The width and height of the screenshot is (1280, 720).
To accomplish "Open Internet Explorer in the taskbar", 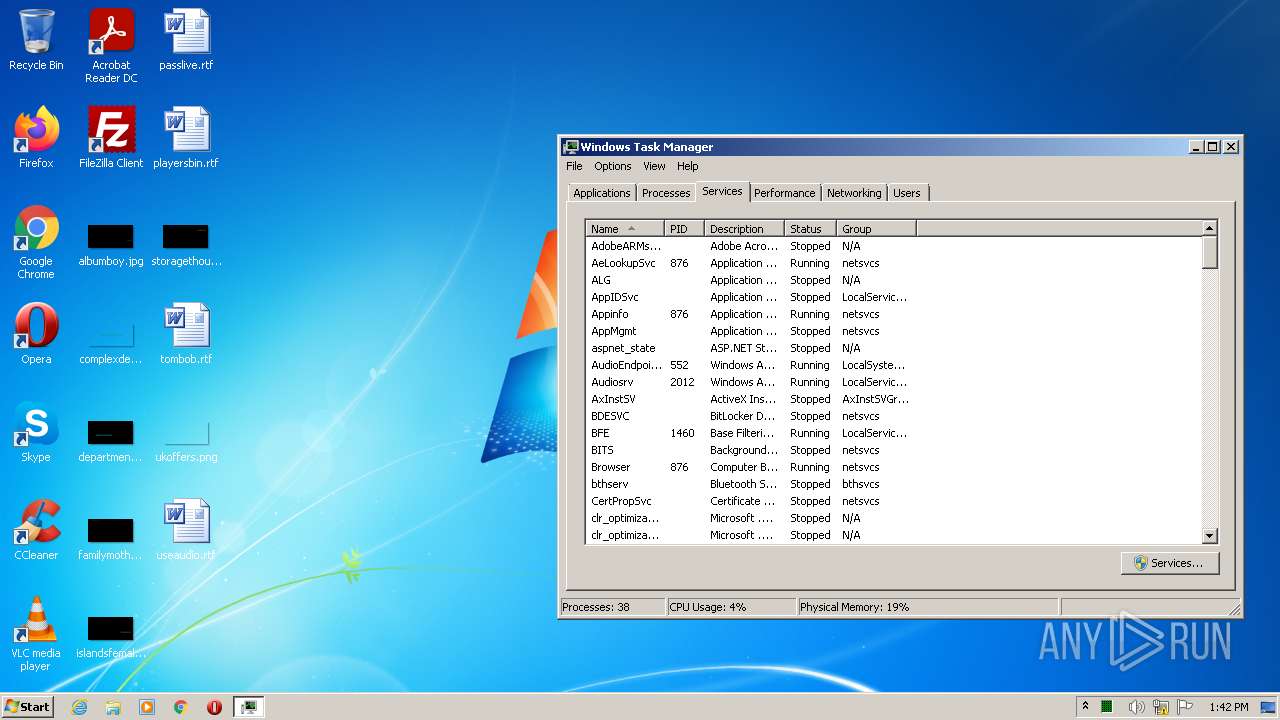I will click(80, 707).
